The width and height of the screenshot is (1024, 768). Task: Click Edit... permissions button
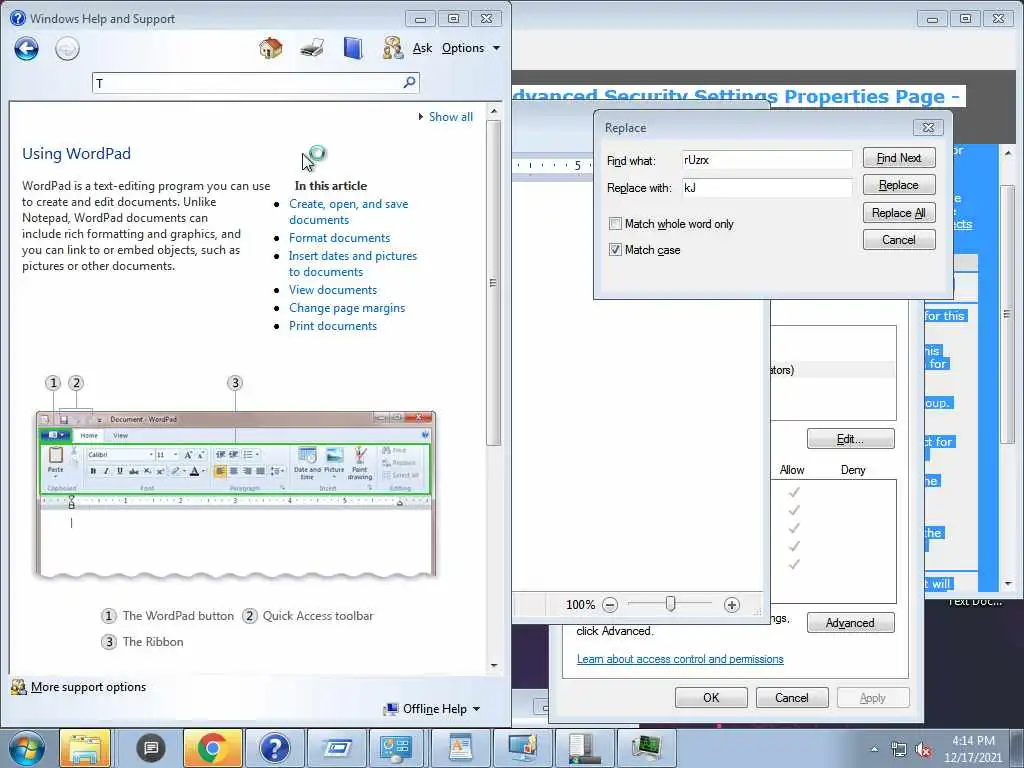[850, 439]
